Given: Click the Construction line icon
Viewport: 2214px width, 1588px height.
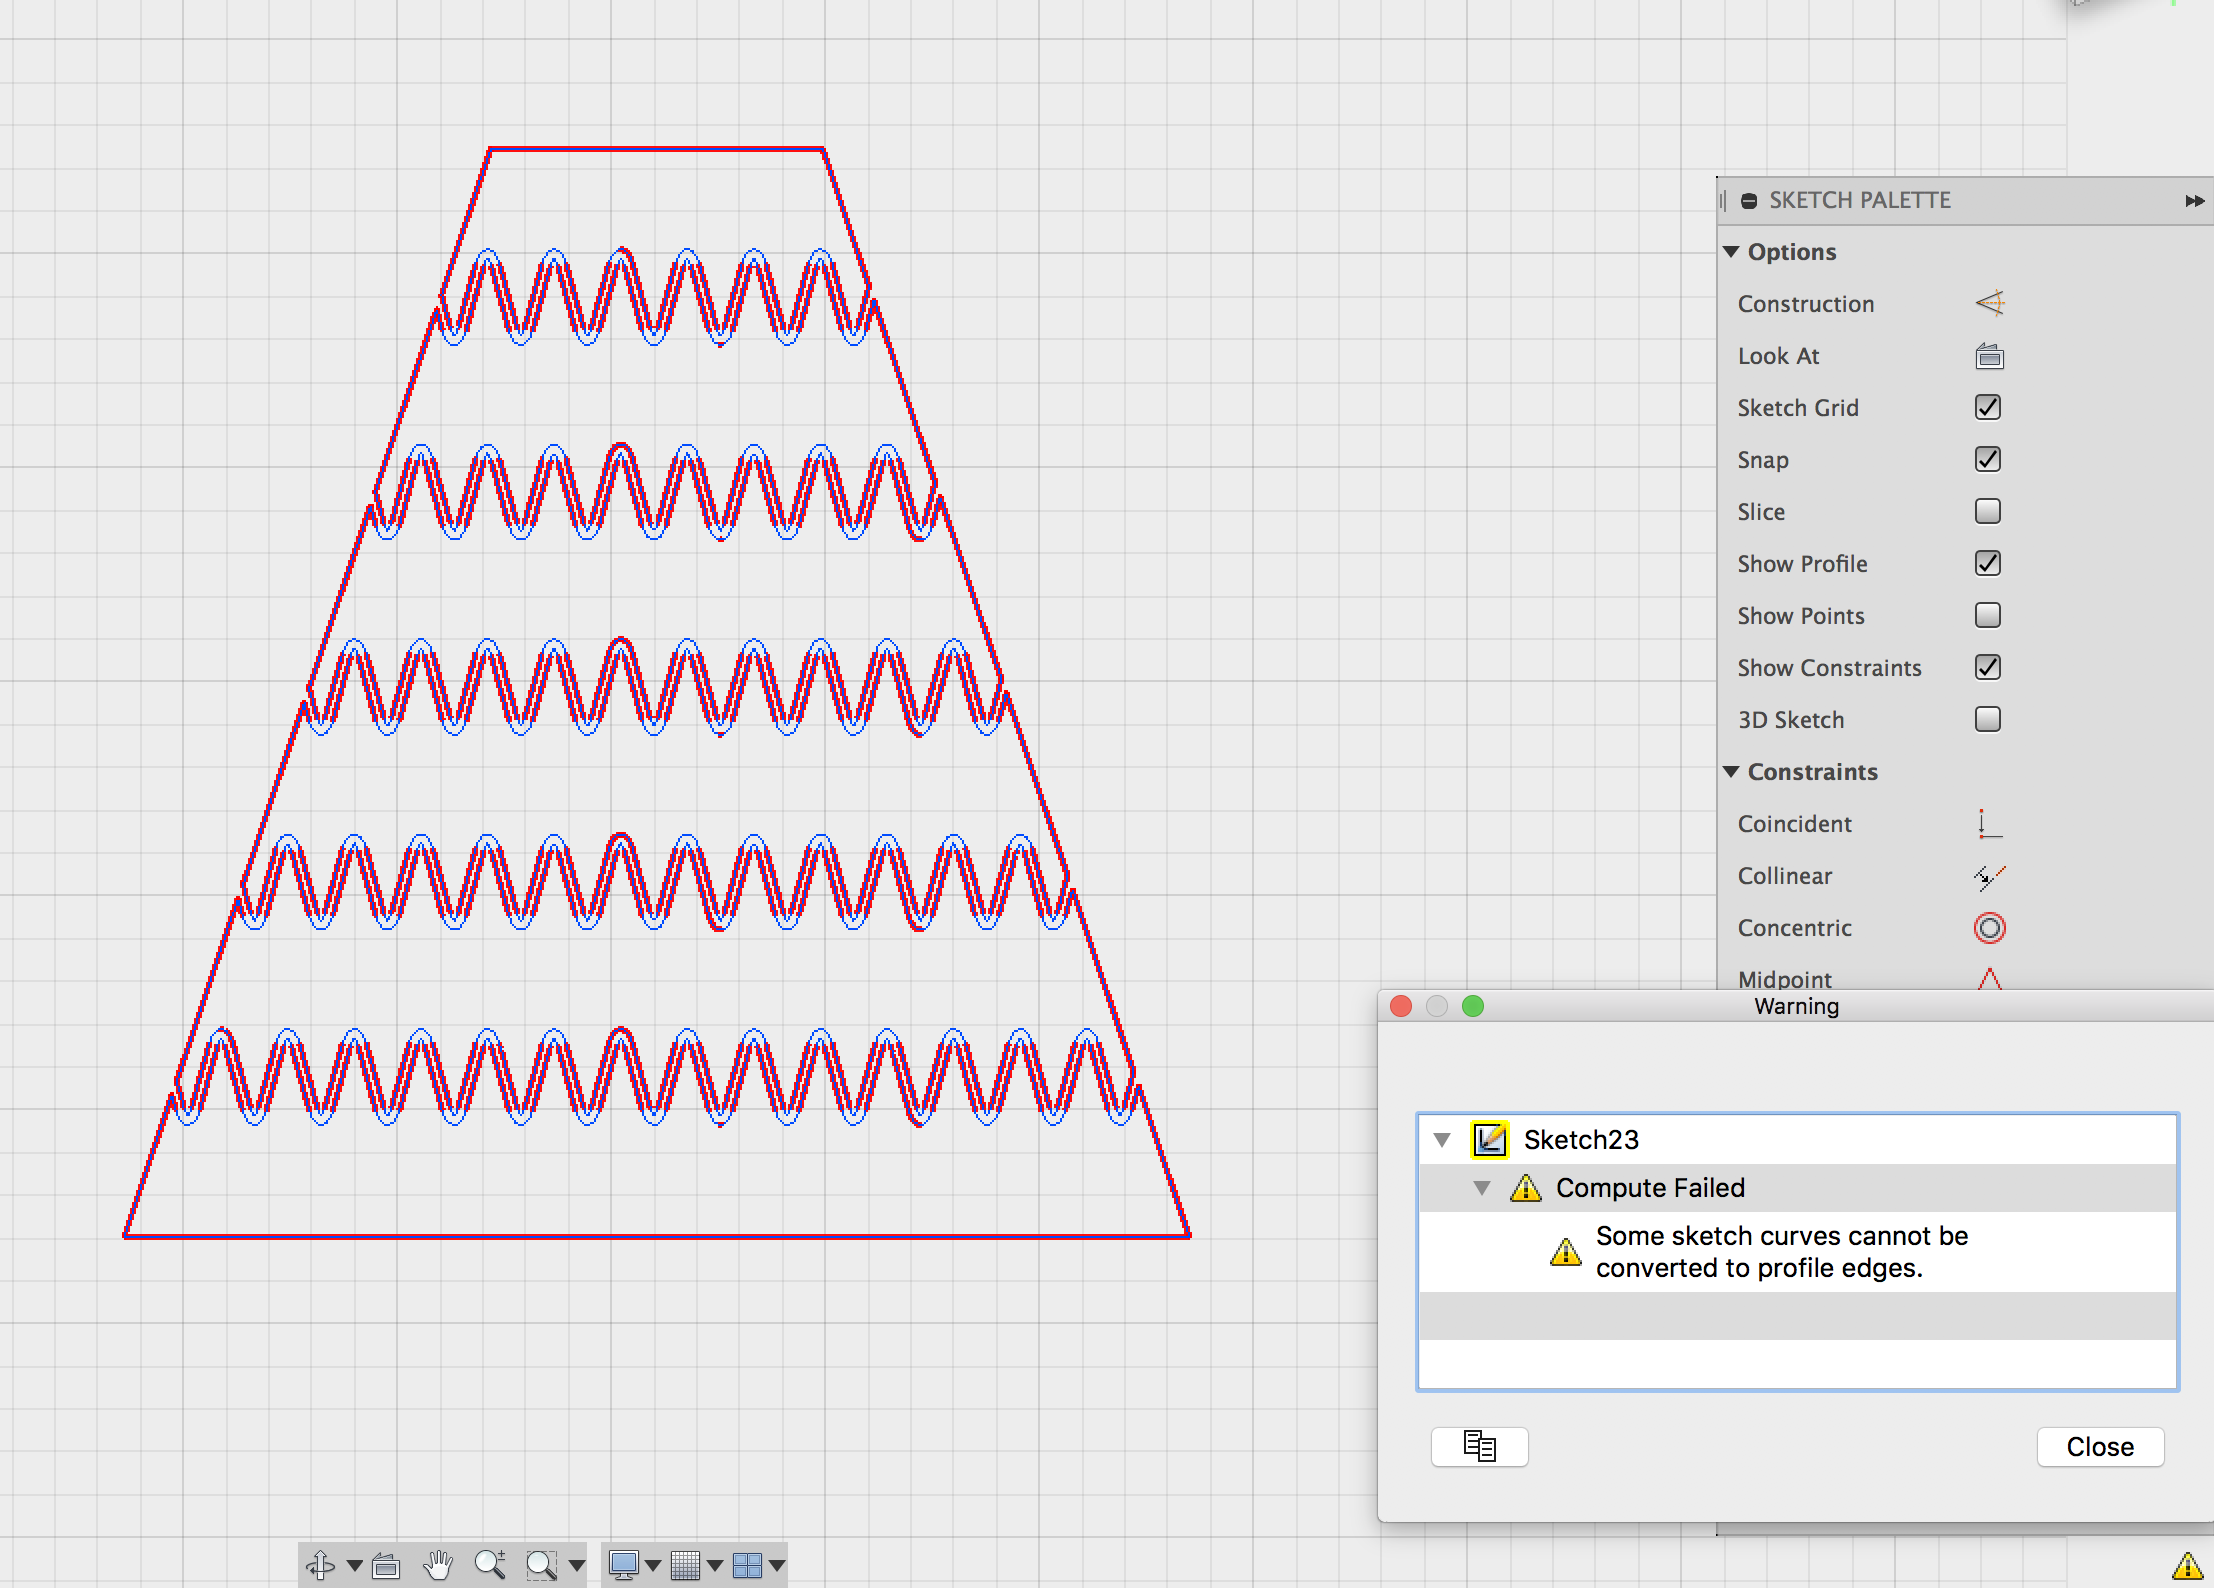Looking at the screenshot, I should (x=1989, y=304).
